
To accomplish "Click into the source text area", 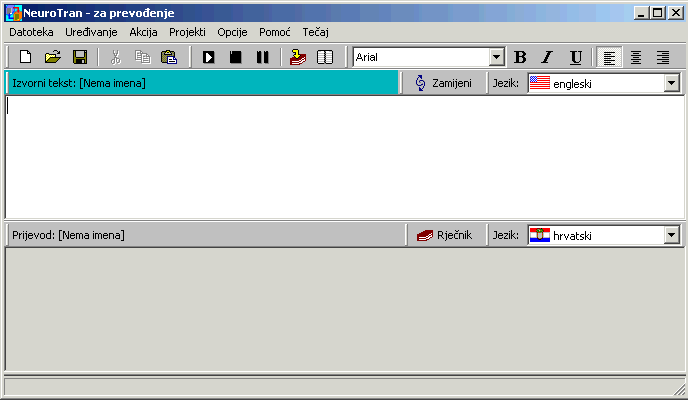I will point(344,157).
